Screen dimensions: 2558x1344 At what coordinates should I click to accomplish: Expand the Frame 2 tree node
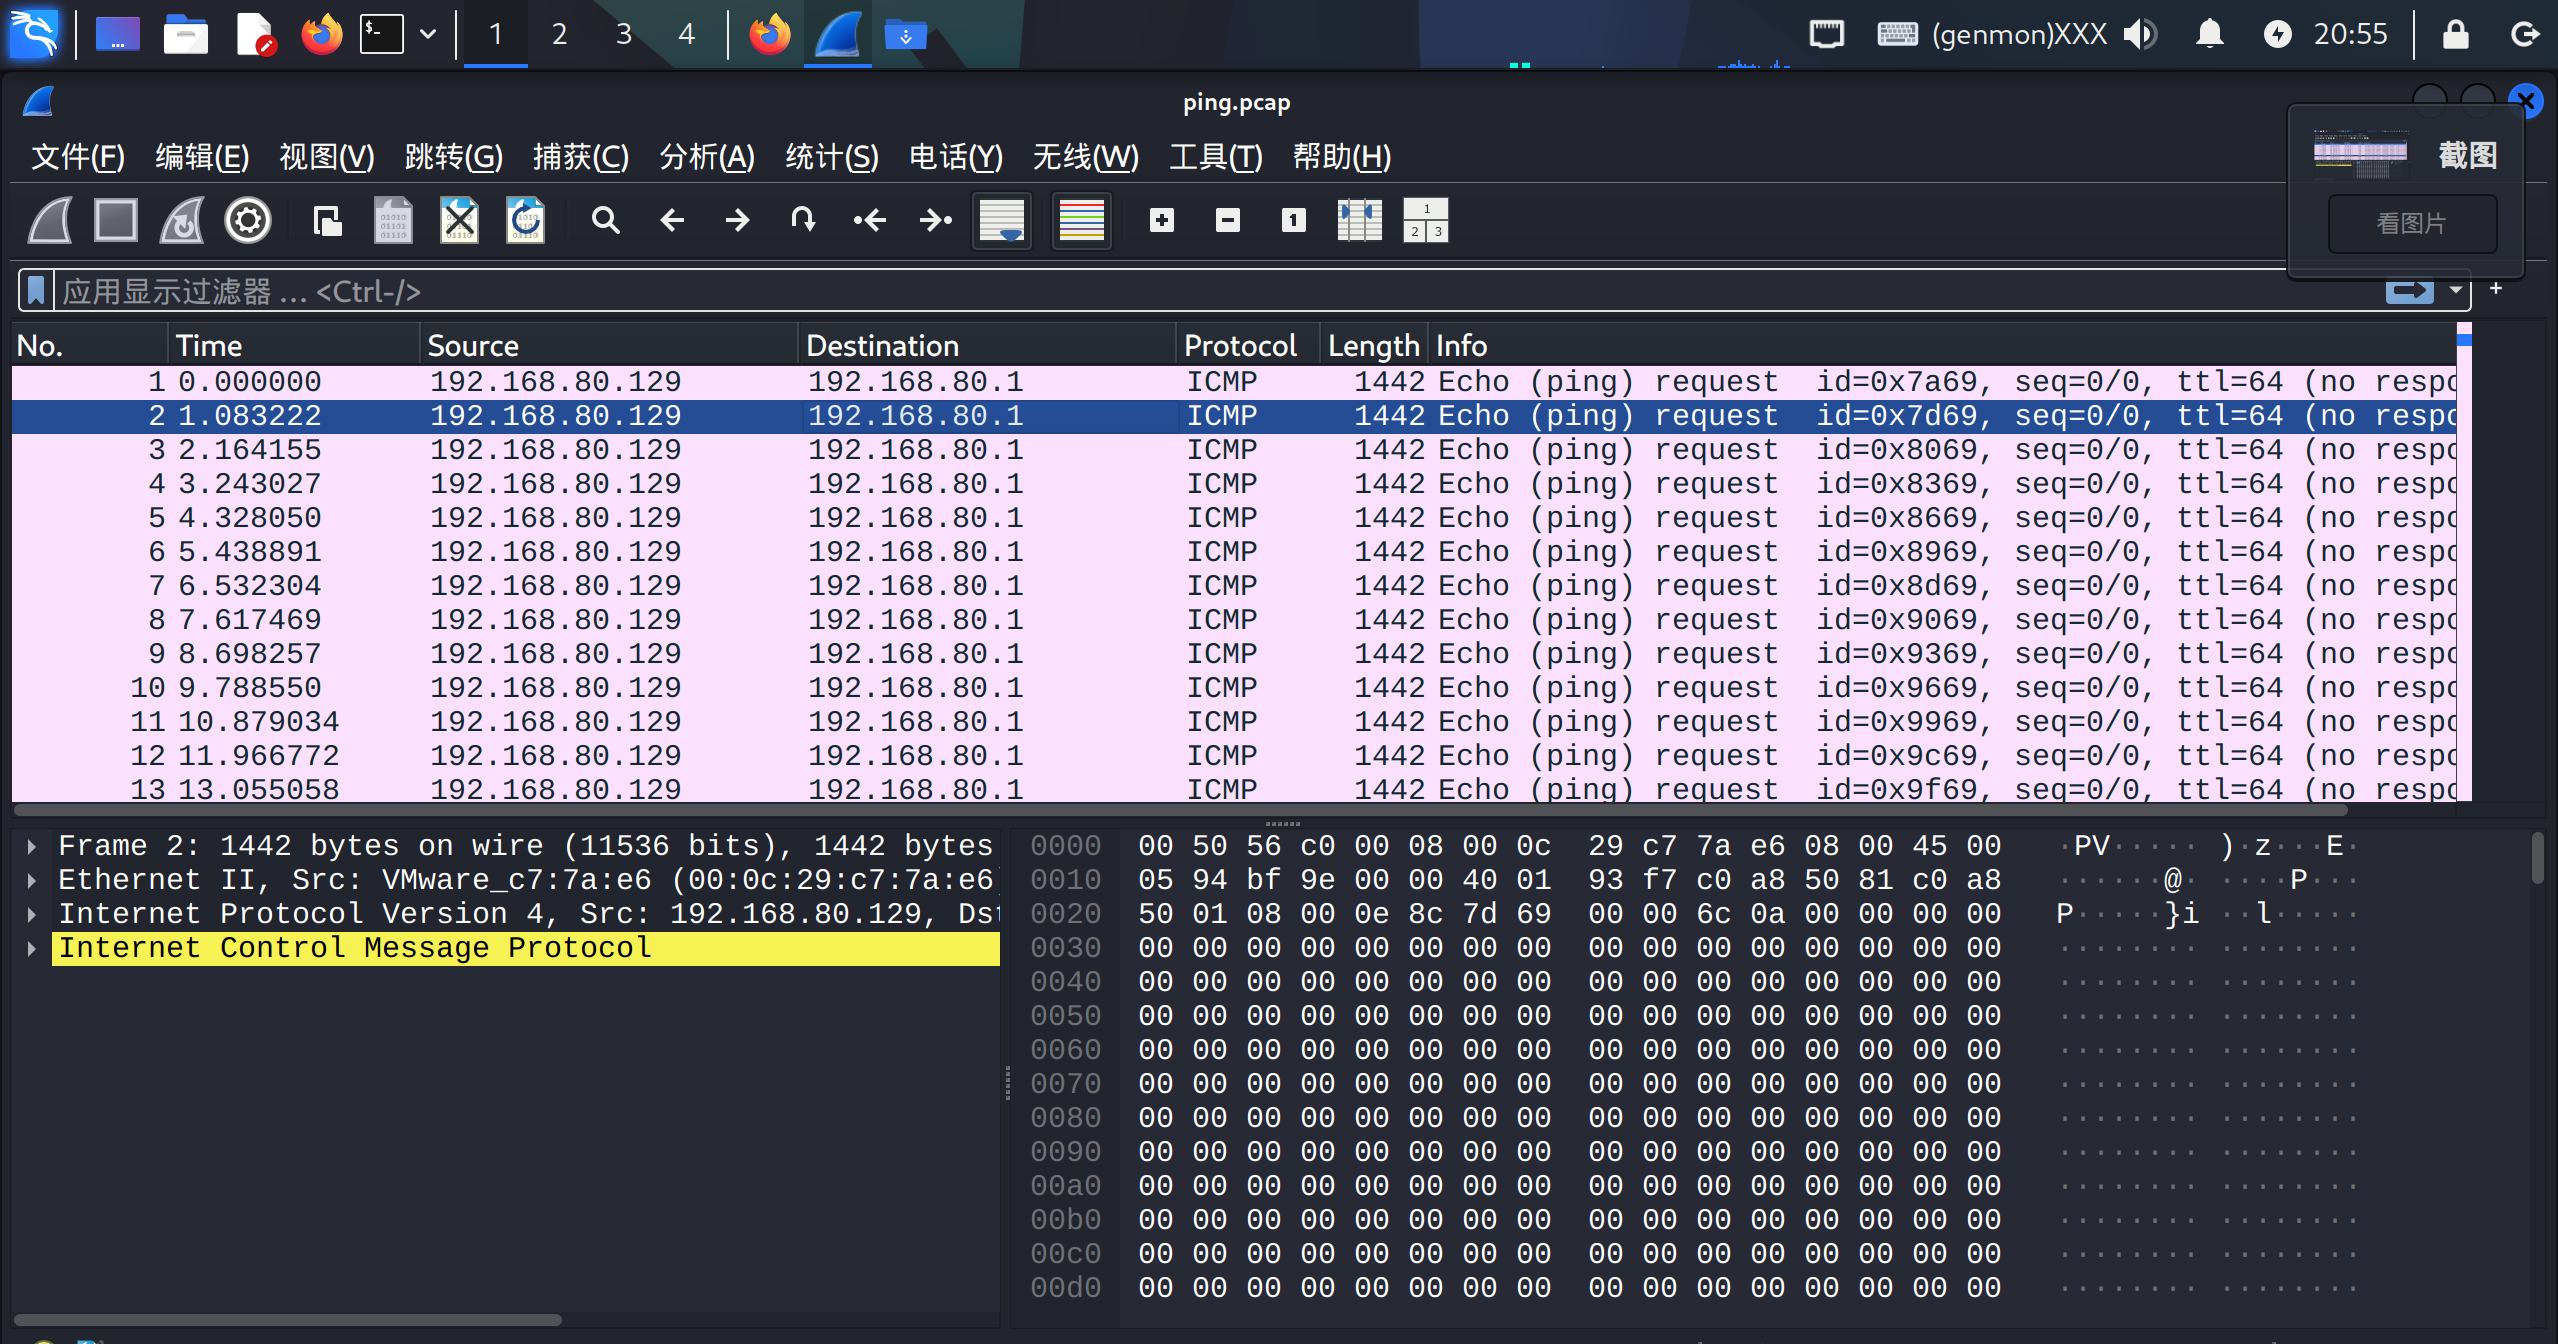(32, 847)
